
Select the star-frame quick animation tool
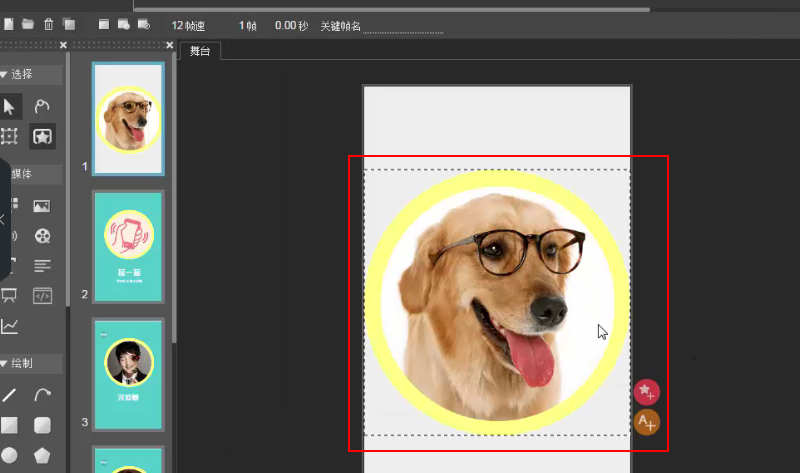42,136
